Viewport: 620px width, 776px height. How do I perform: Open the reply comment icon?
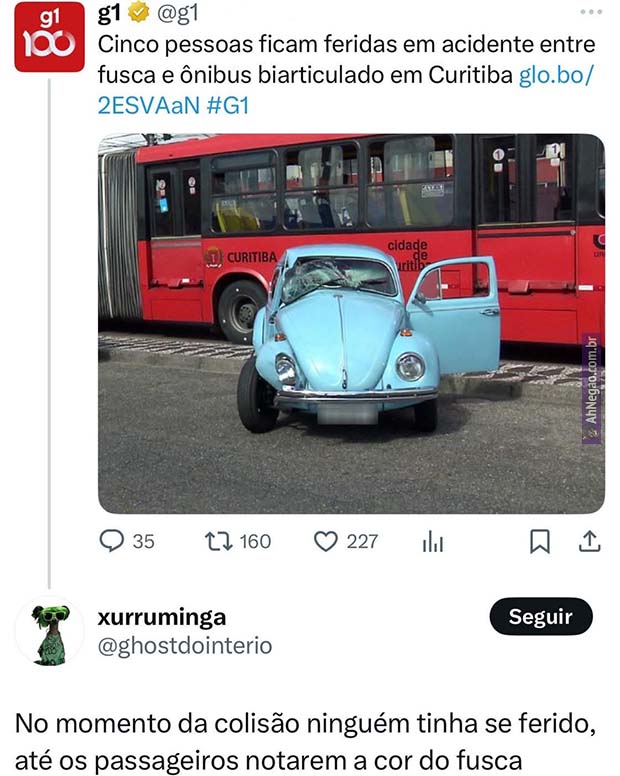pos(111,541)
